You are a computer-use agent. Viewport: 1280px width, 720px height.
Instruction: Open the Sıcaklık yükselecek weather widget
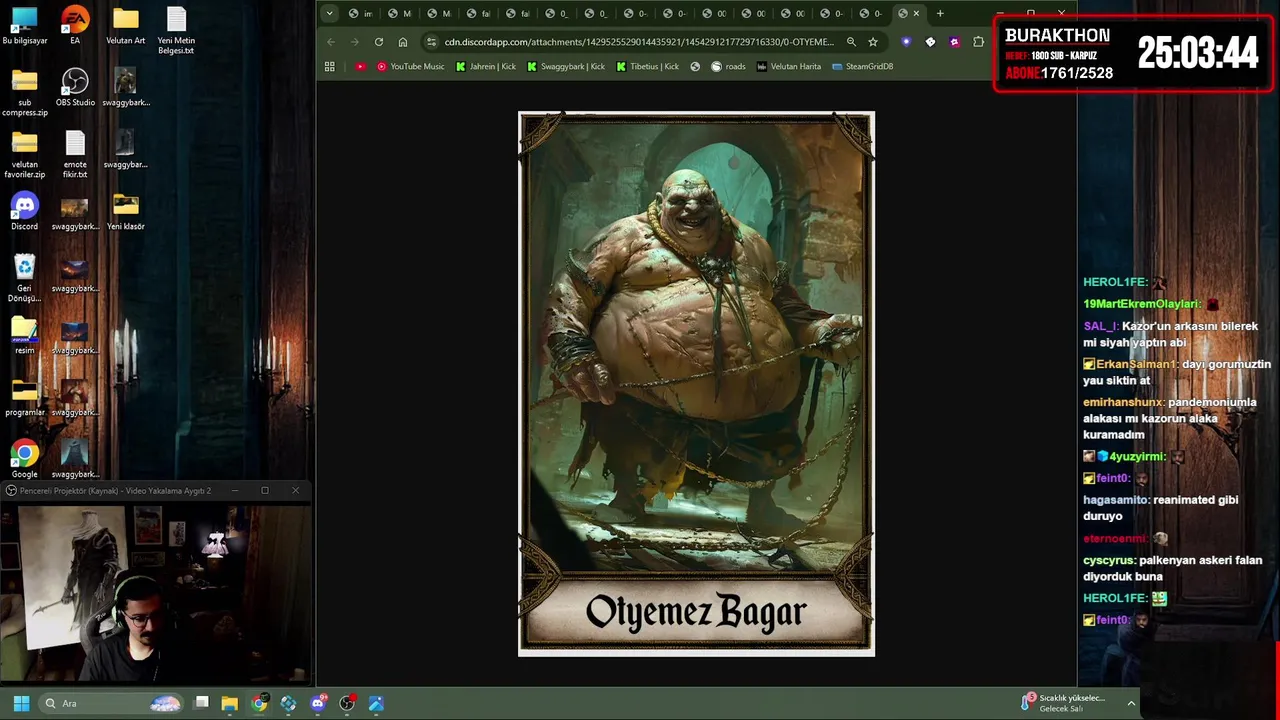pos(1064,703)
